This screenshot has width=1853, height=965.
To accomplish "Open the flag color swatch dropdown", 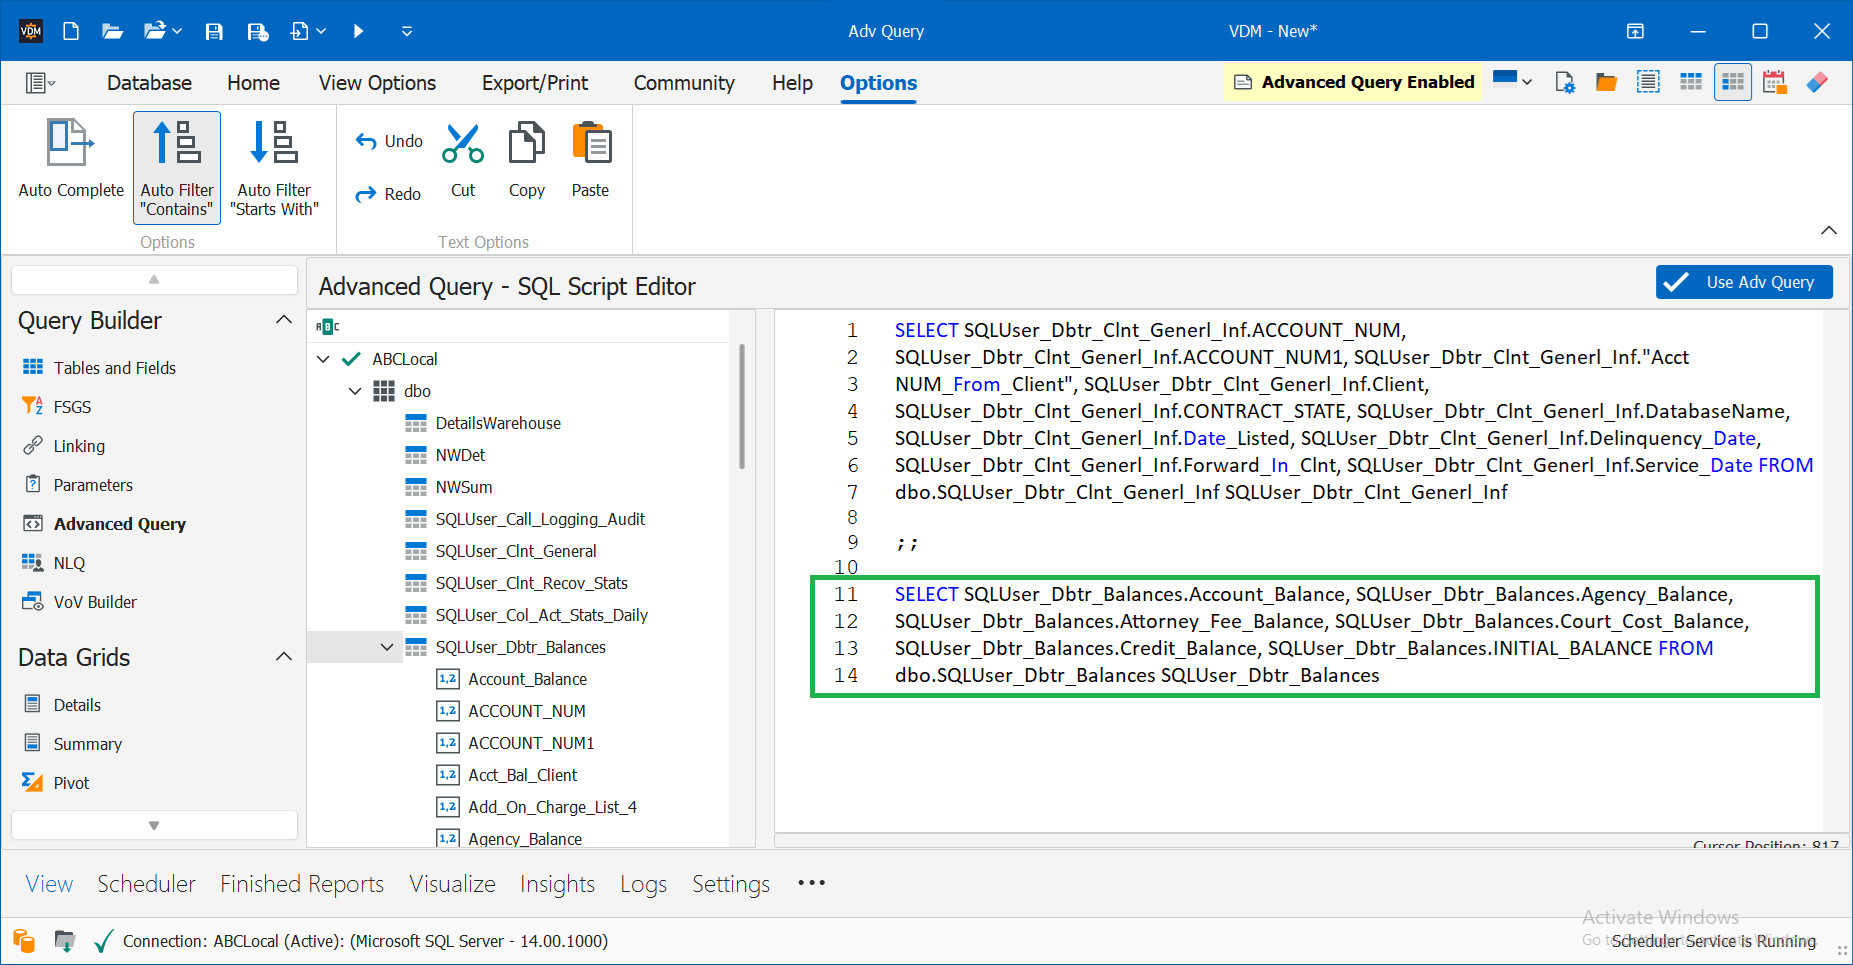I will [x=1524, y=81].
